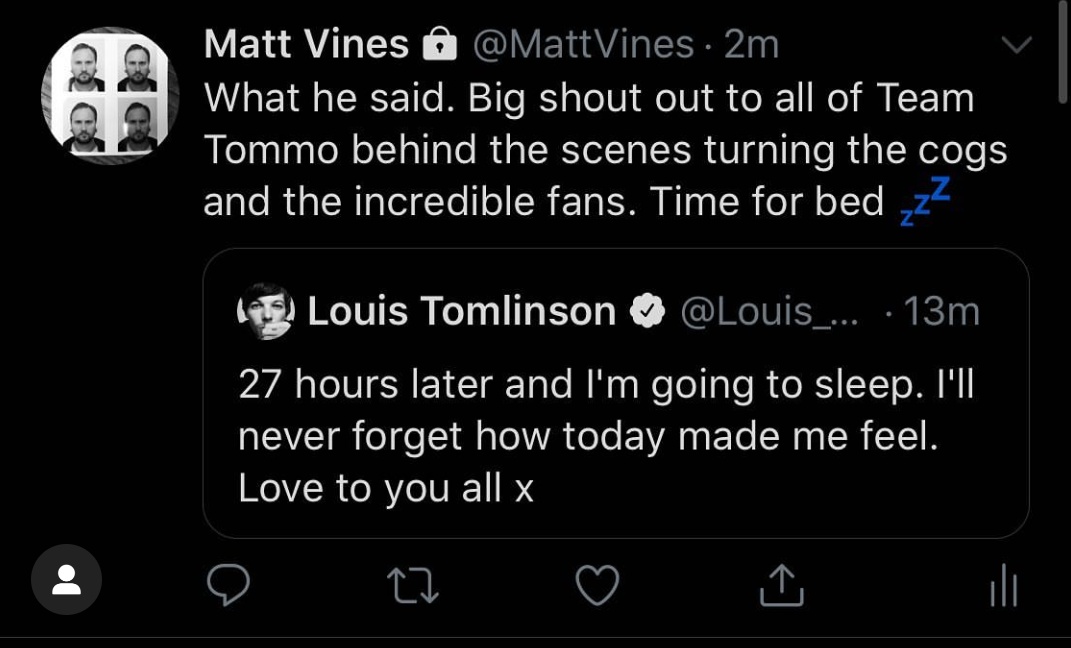
Task: Click the Matt Vines display name
Action: (306, 44)
